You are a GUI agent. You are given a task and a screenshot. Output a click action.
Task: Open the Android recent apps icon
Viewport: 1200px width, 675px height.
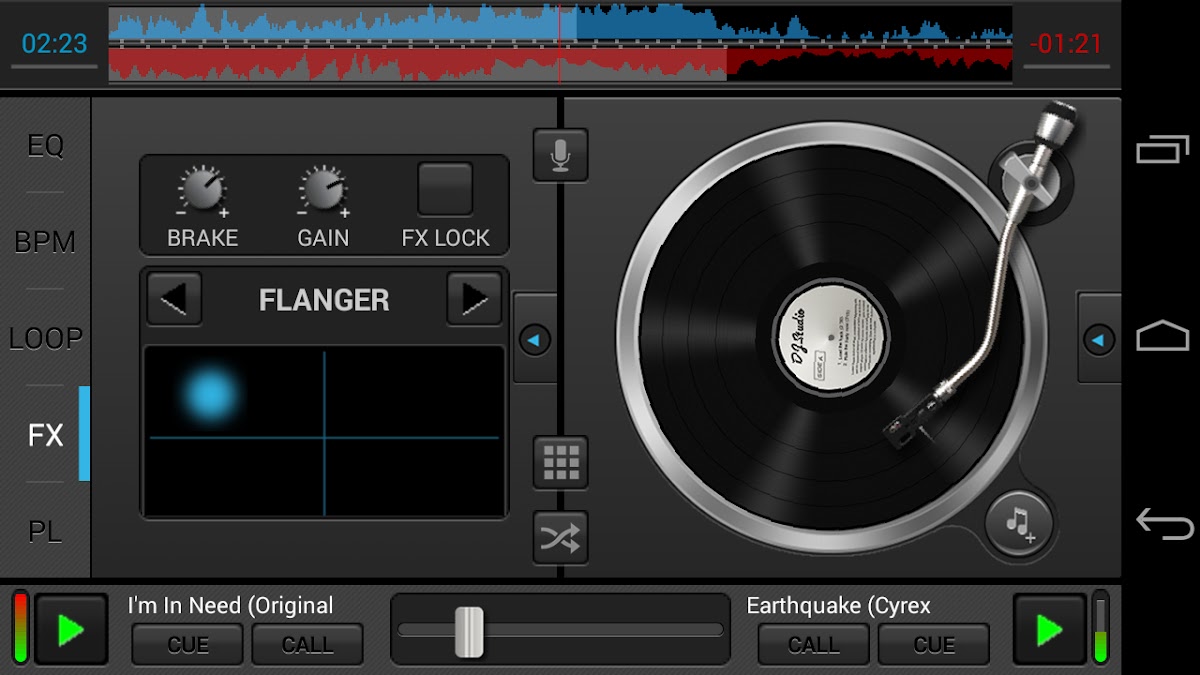(1162, 150)
